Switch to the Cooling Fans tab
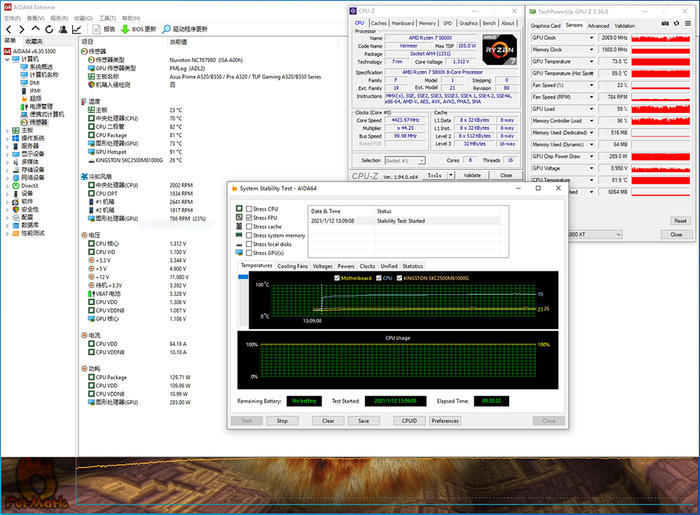 coord(292,266)
